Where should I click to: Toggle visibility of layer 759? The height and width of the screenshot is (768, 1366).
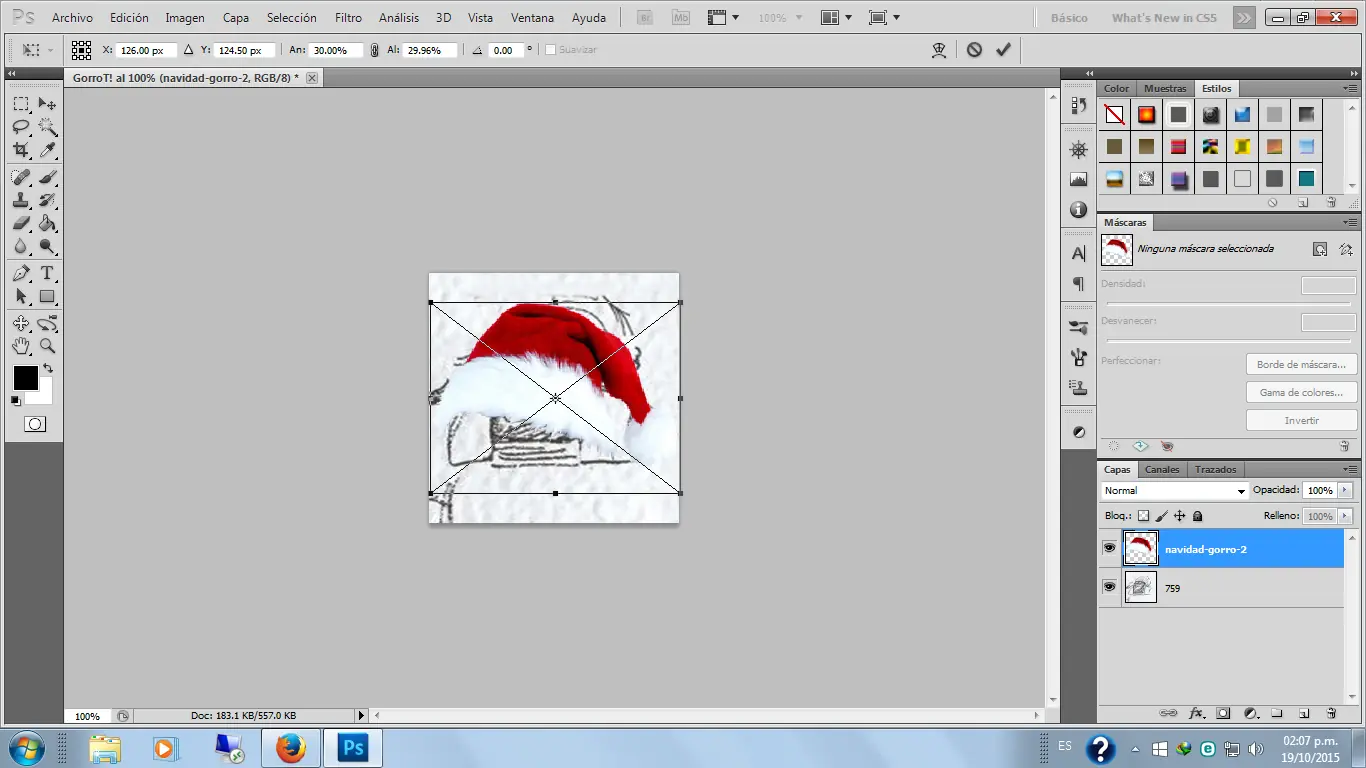click(x=1109, y=587)
